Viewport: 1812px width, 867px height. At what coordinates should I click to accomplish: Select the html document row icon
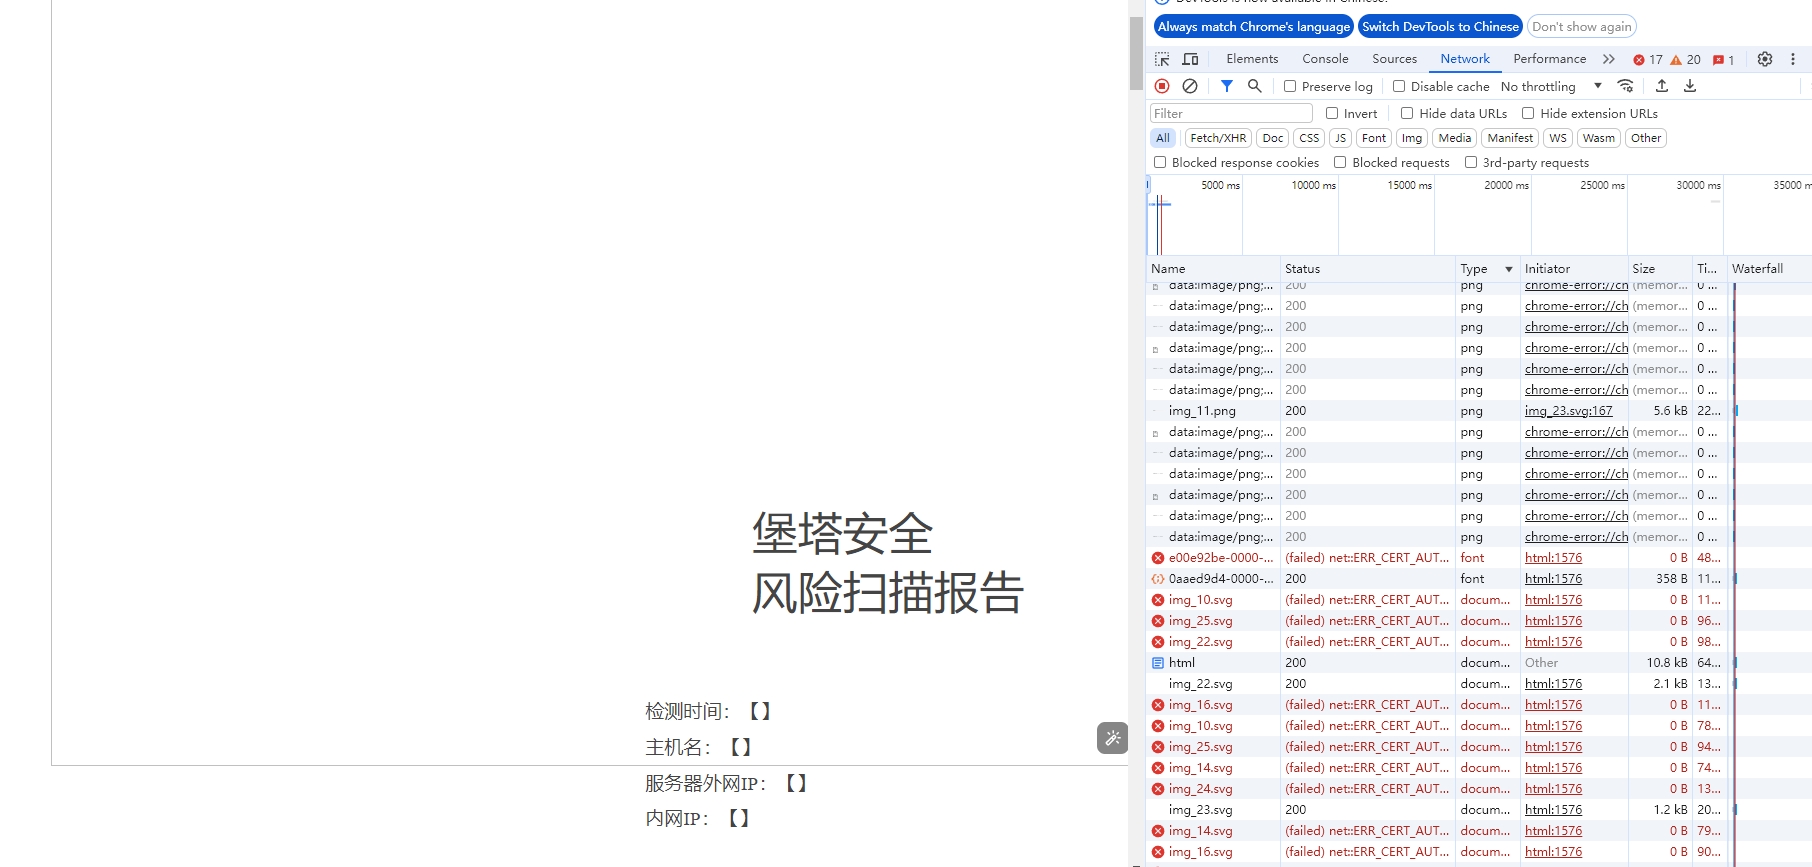tap(1158, 663)
